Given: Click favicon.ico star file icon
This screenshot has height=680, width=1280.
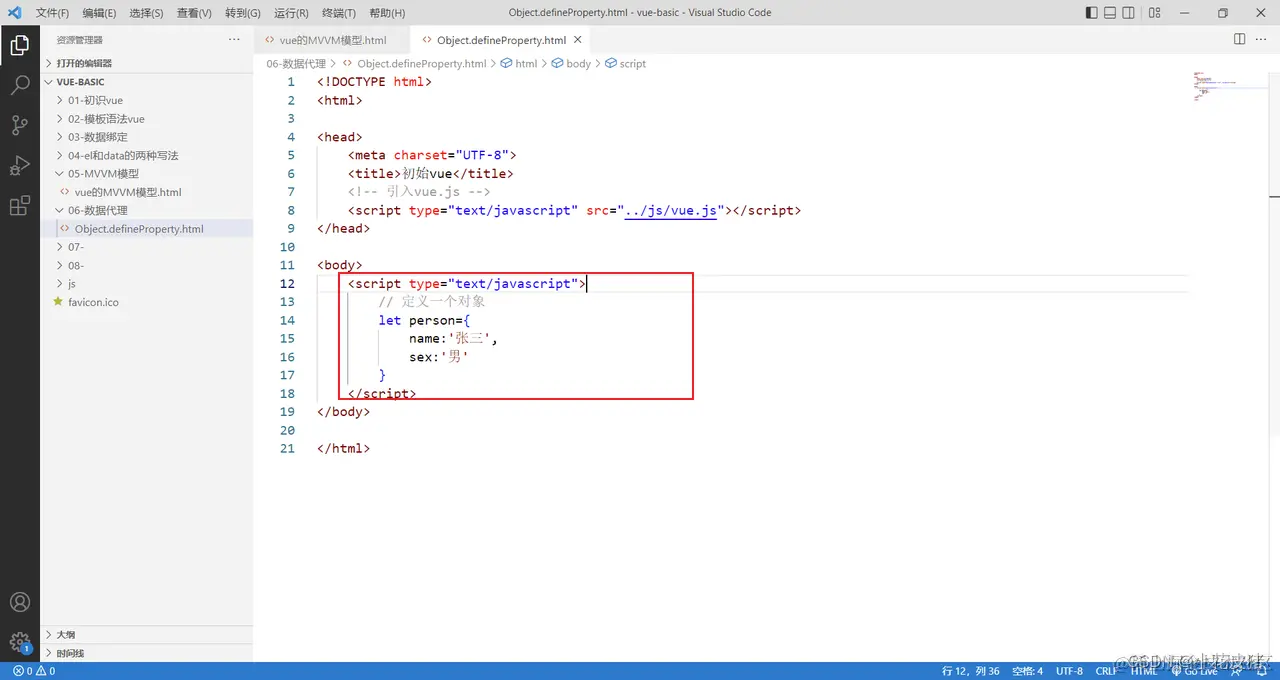Looking at the screenshot, I should click(58, 302).
